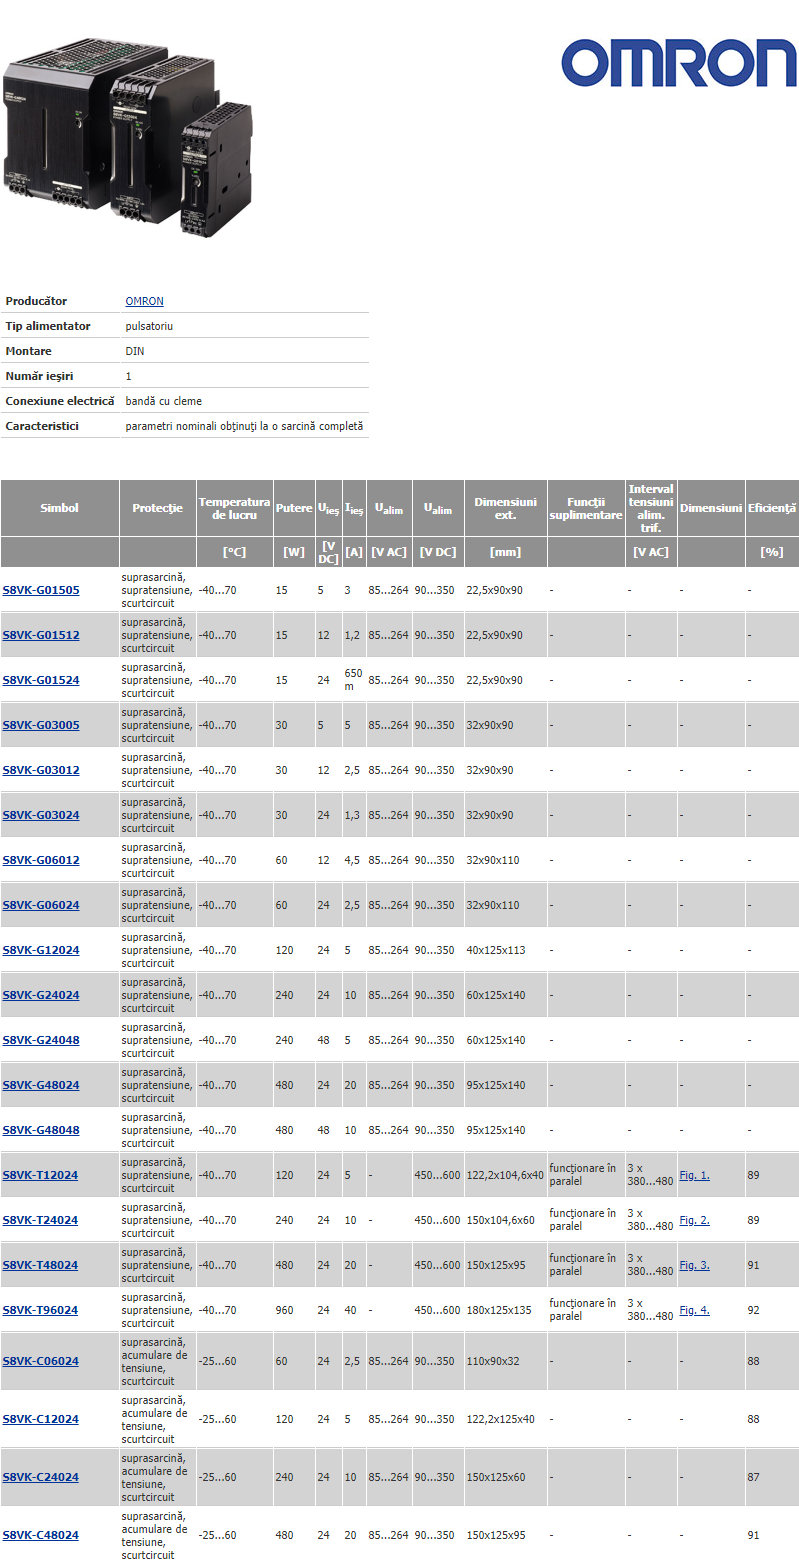
Task: Click the '650 m' current cell
Action: (354, 680)
